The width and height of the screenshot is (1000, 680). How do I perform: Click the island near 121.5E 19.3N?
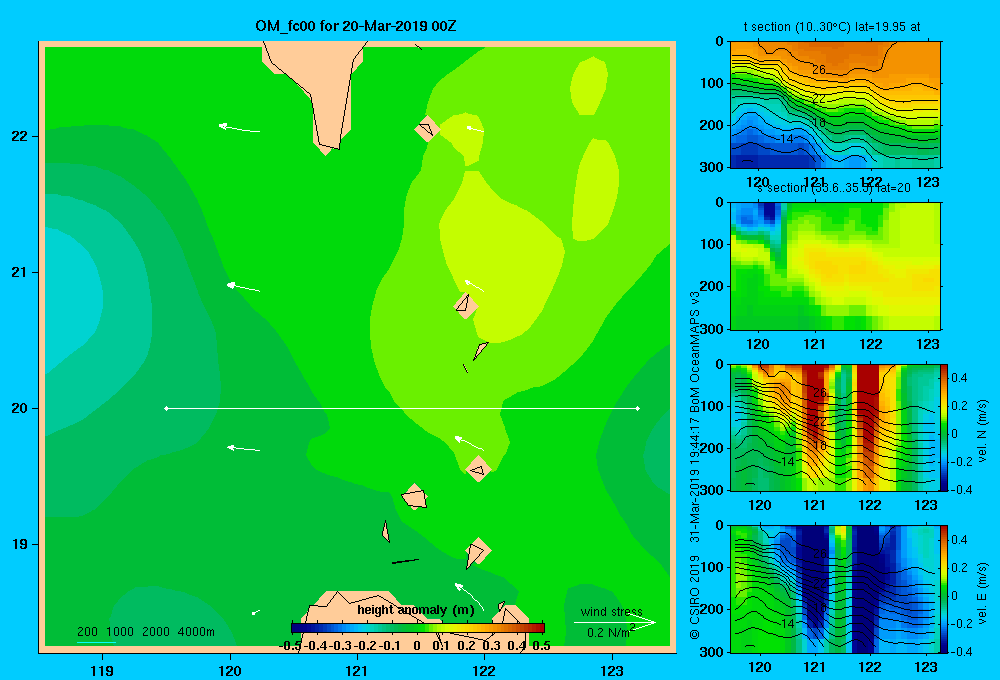[415, 497]
